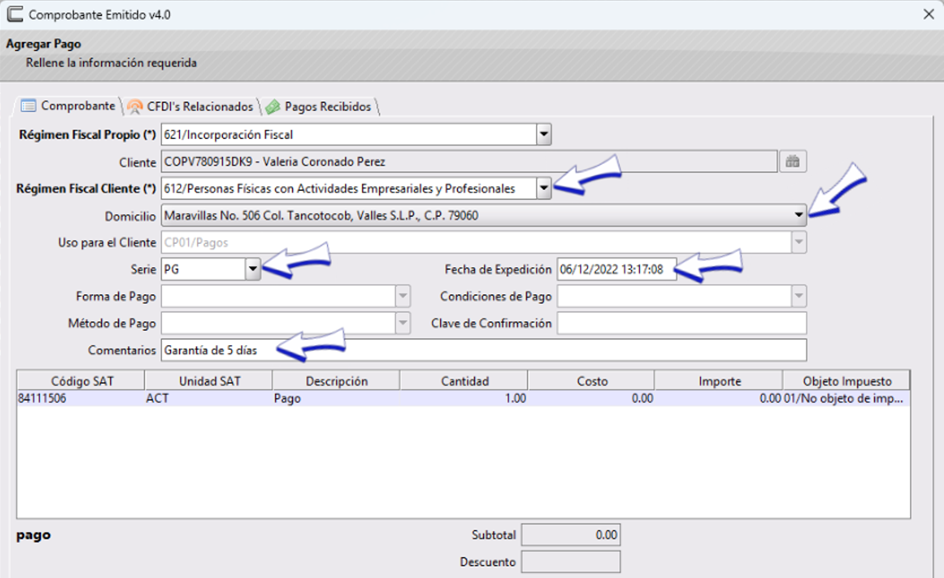
Task: Open the Forma de Pago dropdown
Action: click(x=403, y=296)
